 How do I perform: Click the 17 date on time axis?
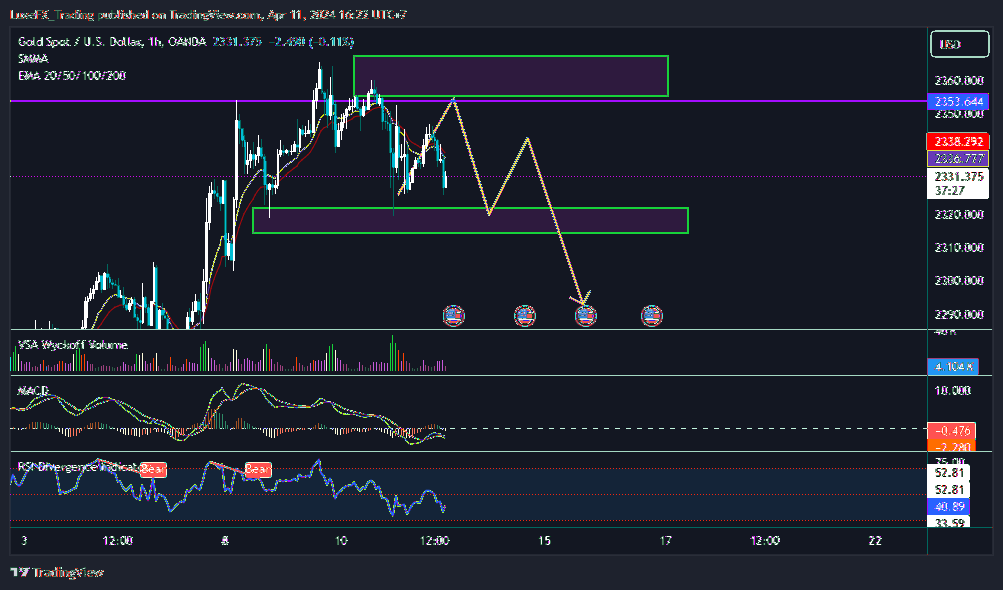tap(665, 541)
